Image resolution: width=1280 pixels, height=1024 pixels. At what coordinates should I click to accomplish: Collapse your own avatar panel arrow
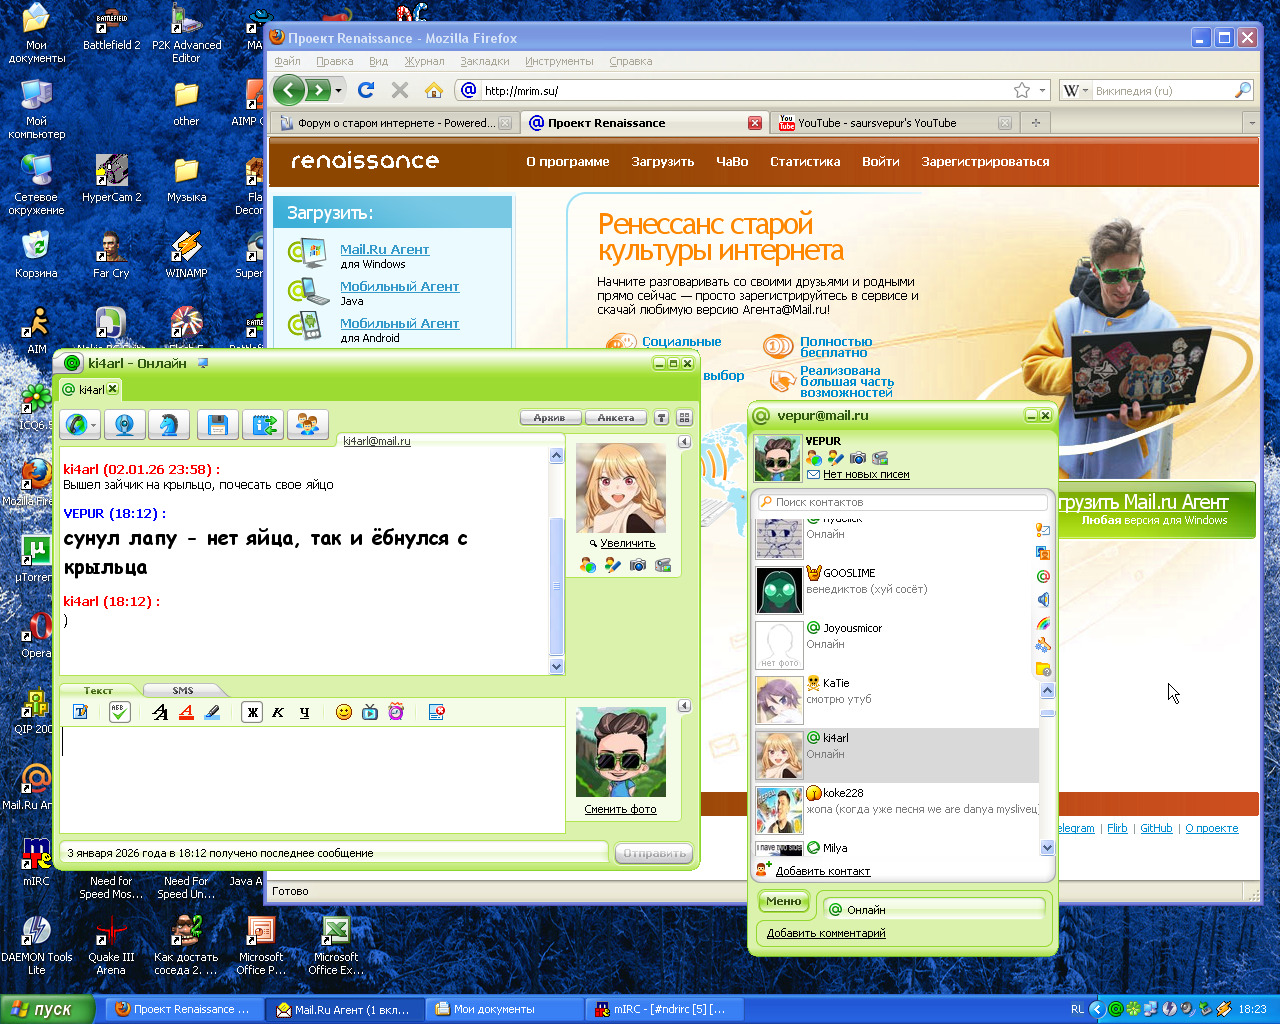click(684, 706)
